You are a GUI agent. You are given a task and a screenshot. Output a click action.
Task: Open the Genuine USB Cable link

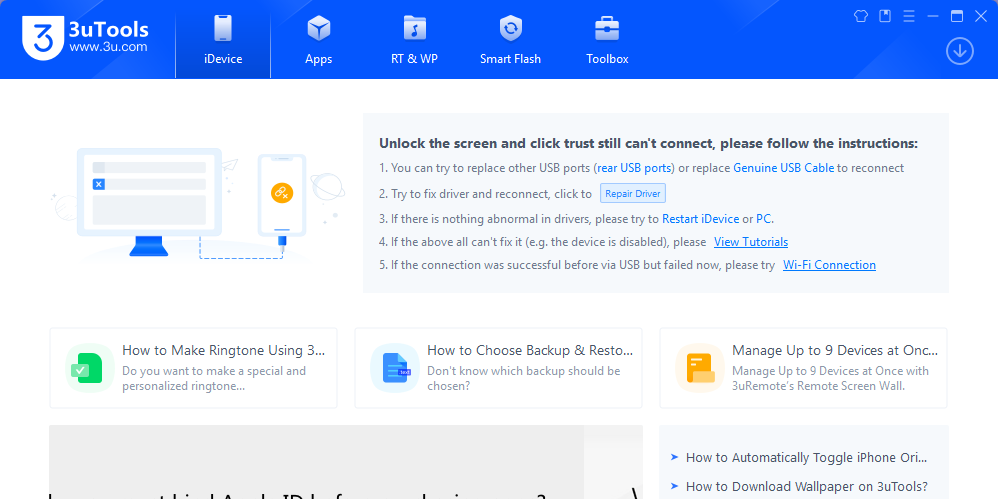[x=783, y=168]
